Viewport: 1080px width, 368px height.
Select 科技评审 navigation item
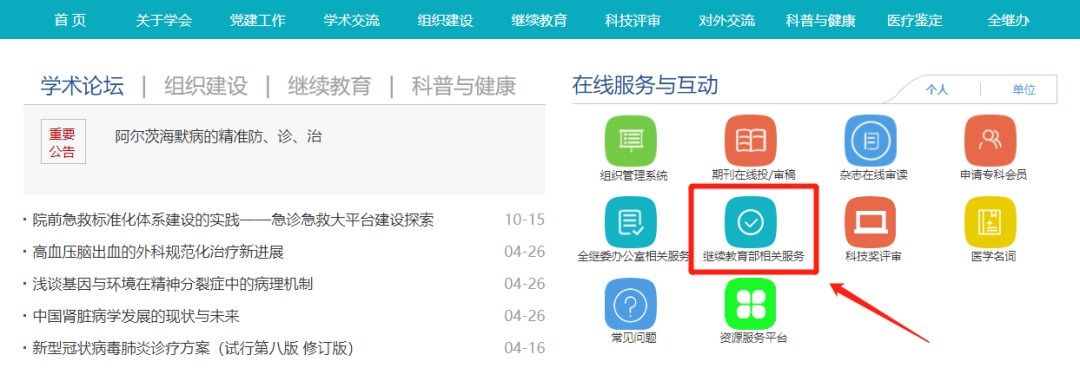coord(632,20)
